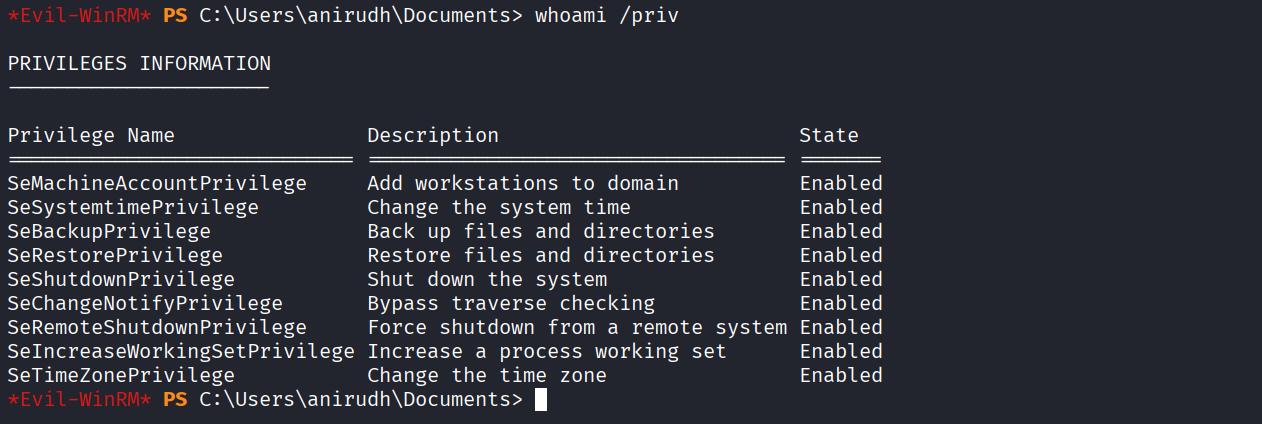
Task: Click 'Back up files and directories' description
Action: pos(541,232)
